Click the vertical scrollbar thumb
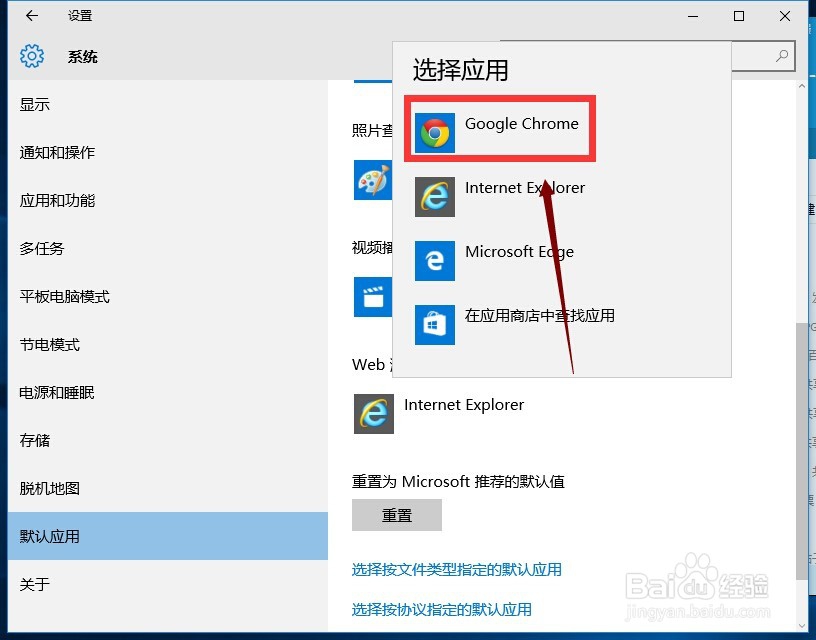 pos(801,451)
